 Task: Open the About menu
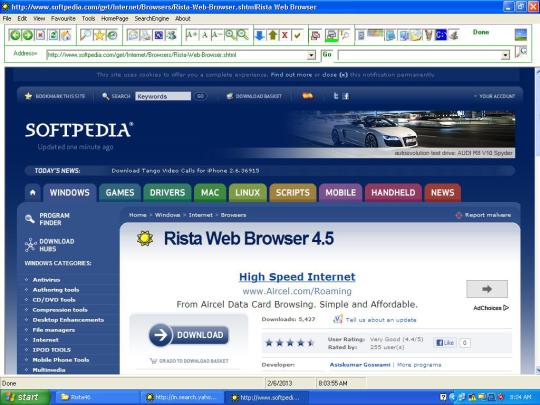coord(183,18)
